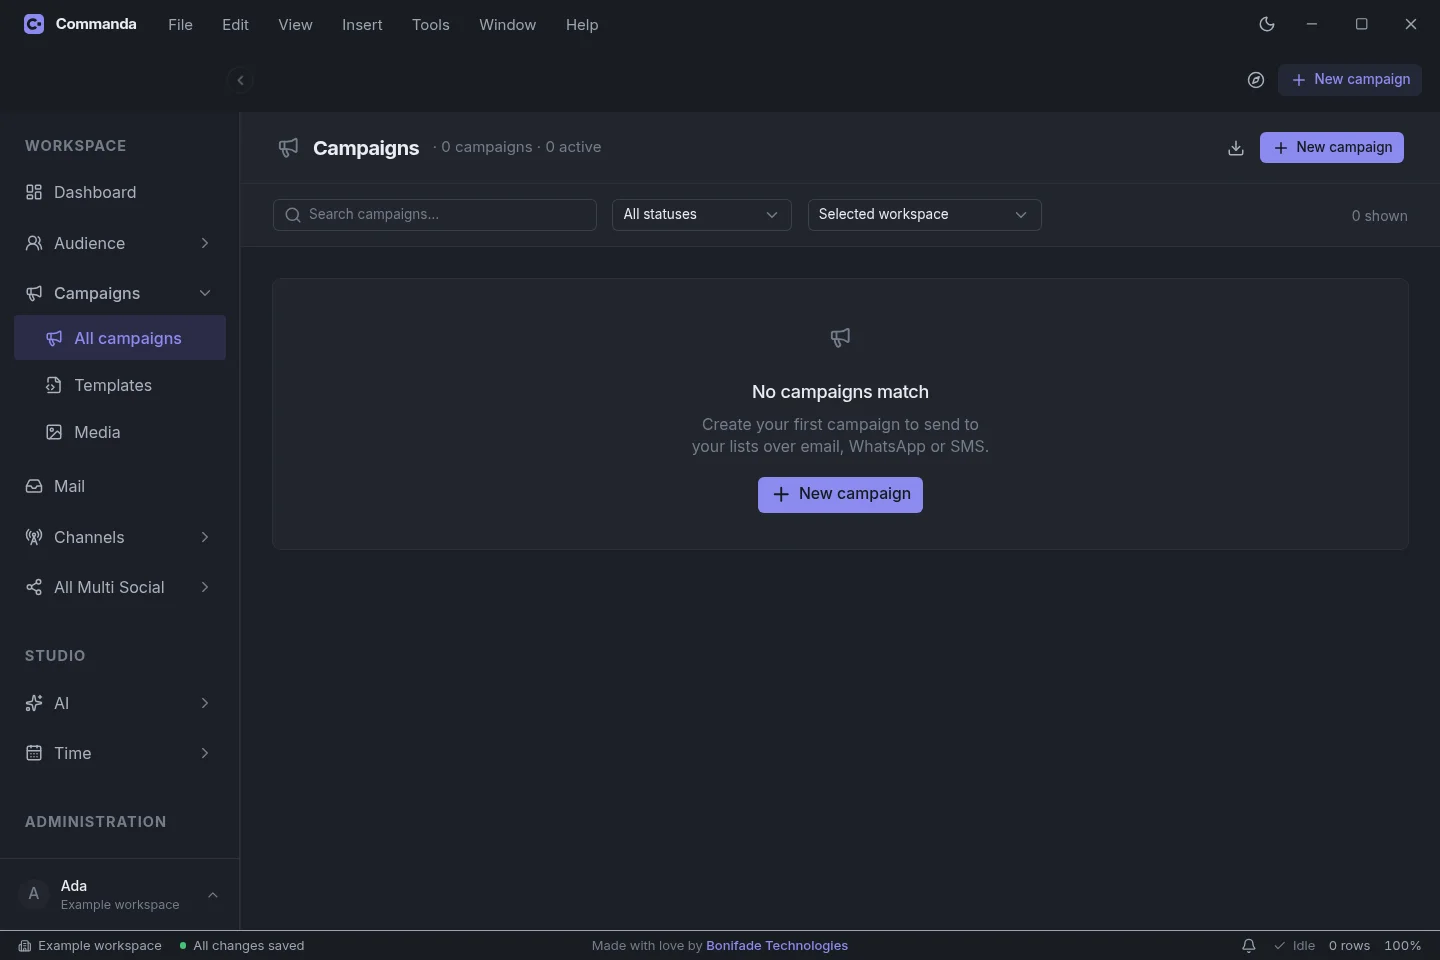Click the purple header New campaign button
The image size is (1440, 960).
tap(1332, 148)
